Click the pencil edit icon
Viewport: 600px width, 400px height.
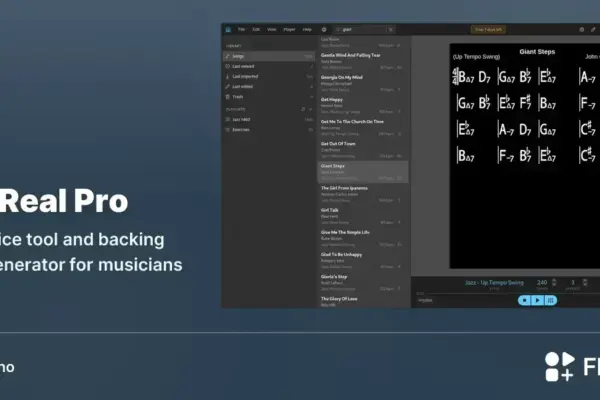tap(593, 29)
